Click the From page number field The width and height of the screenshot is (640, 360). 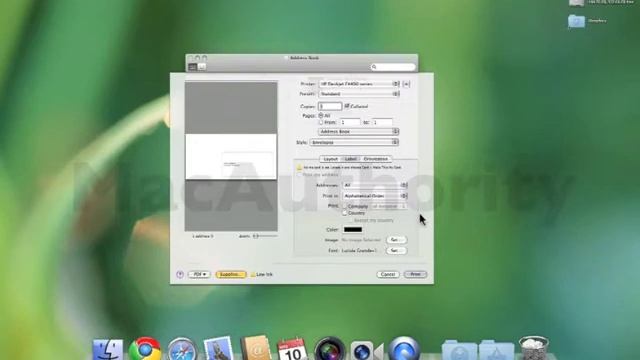tap(350, 122)
